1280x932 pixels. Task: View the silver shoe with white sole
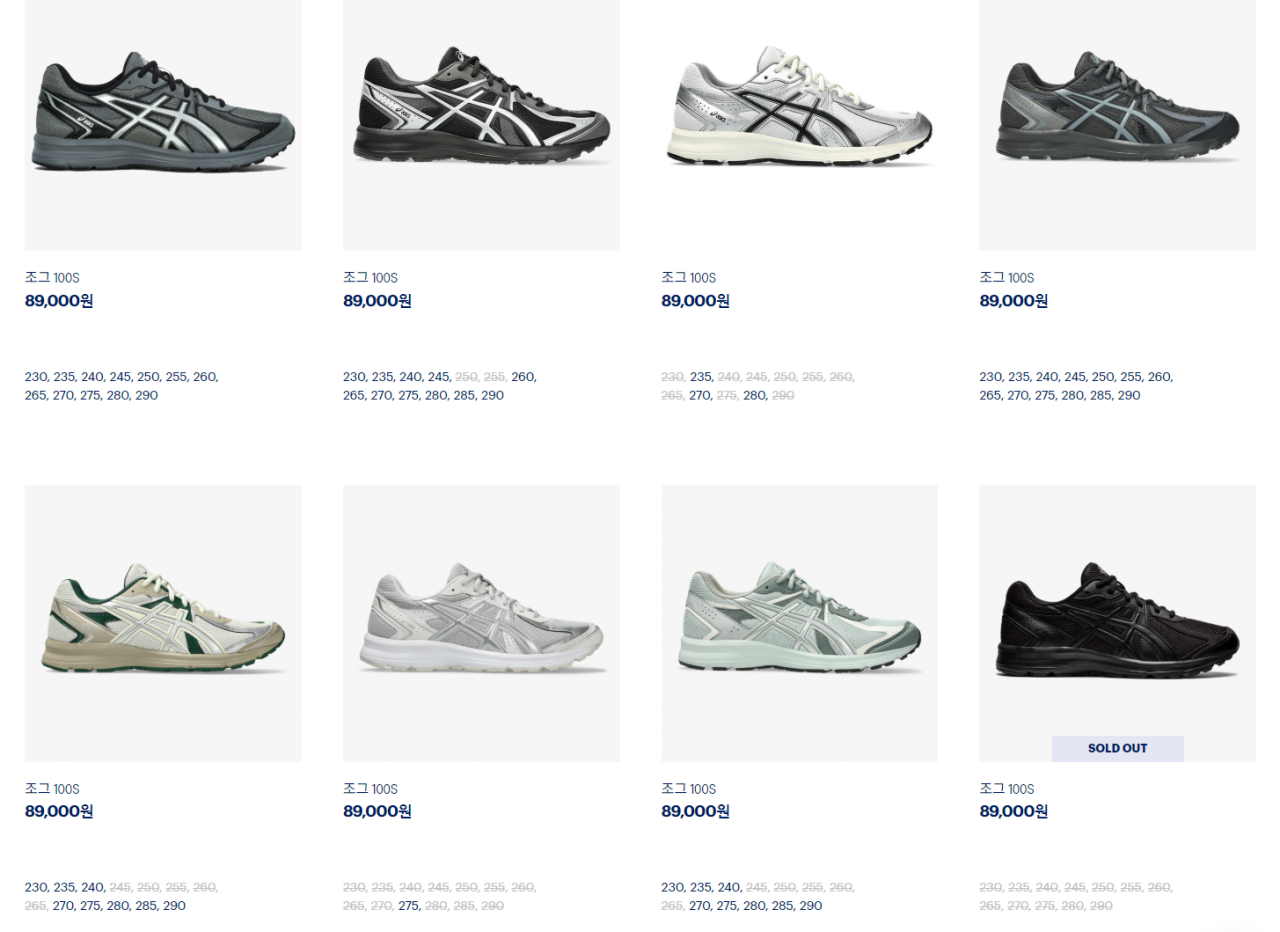481,623
